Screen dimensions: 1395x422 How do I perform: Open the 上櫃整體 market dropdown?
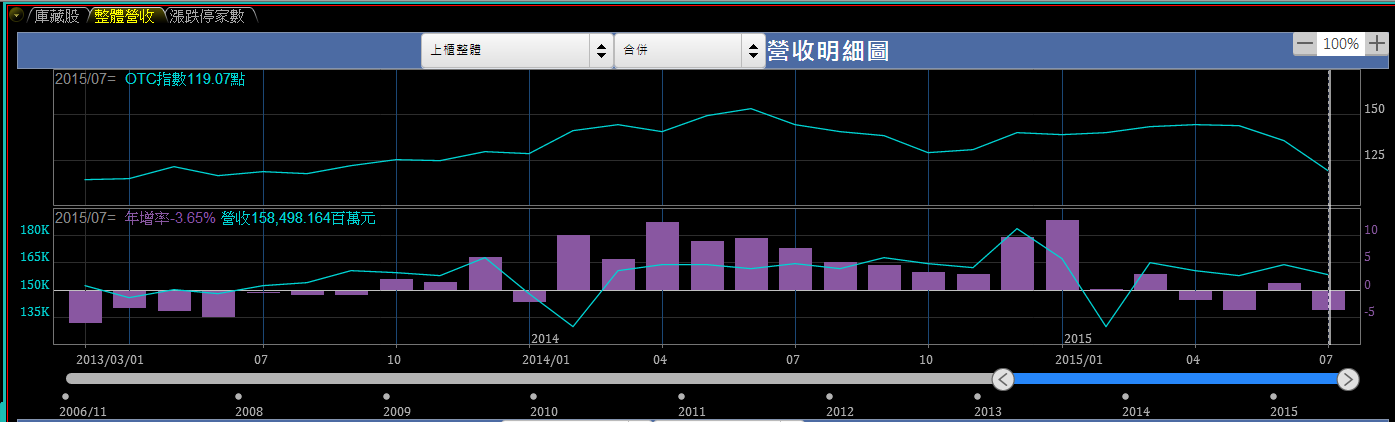coord(516,50)
